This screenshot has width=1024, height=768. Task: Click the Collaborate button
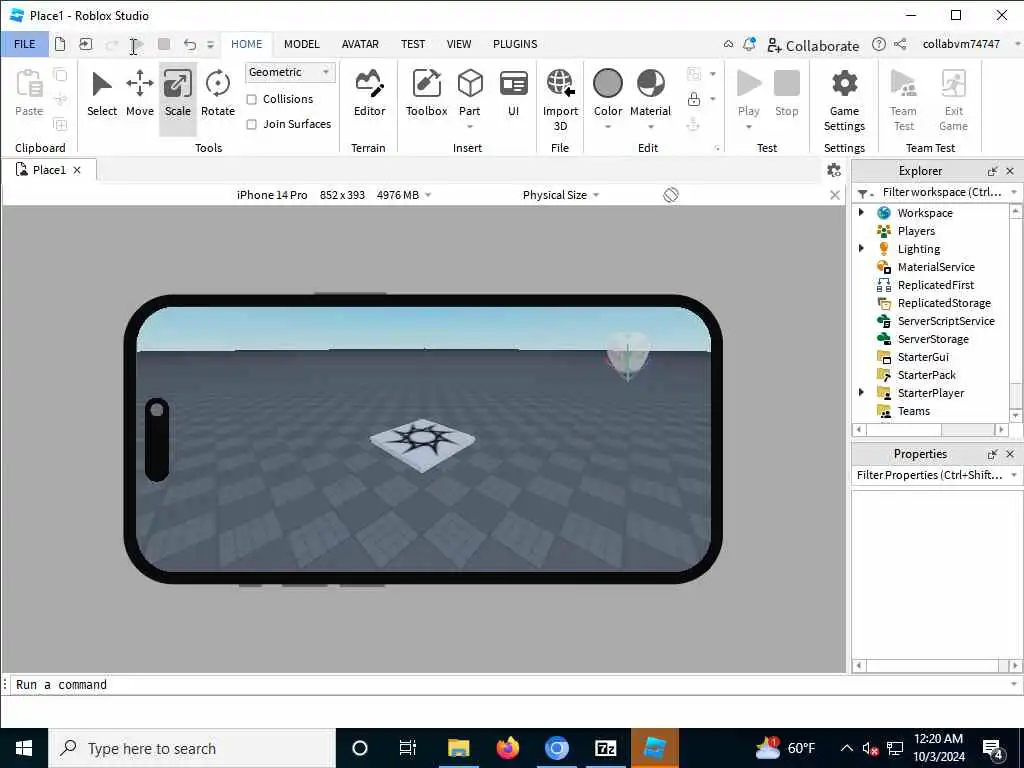(812, 45)
